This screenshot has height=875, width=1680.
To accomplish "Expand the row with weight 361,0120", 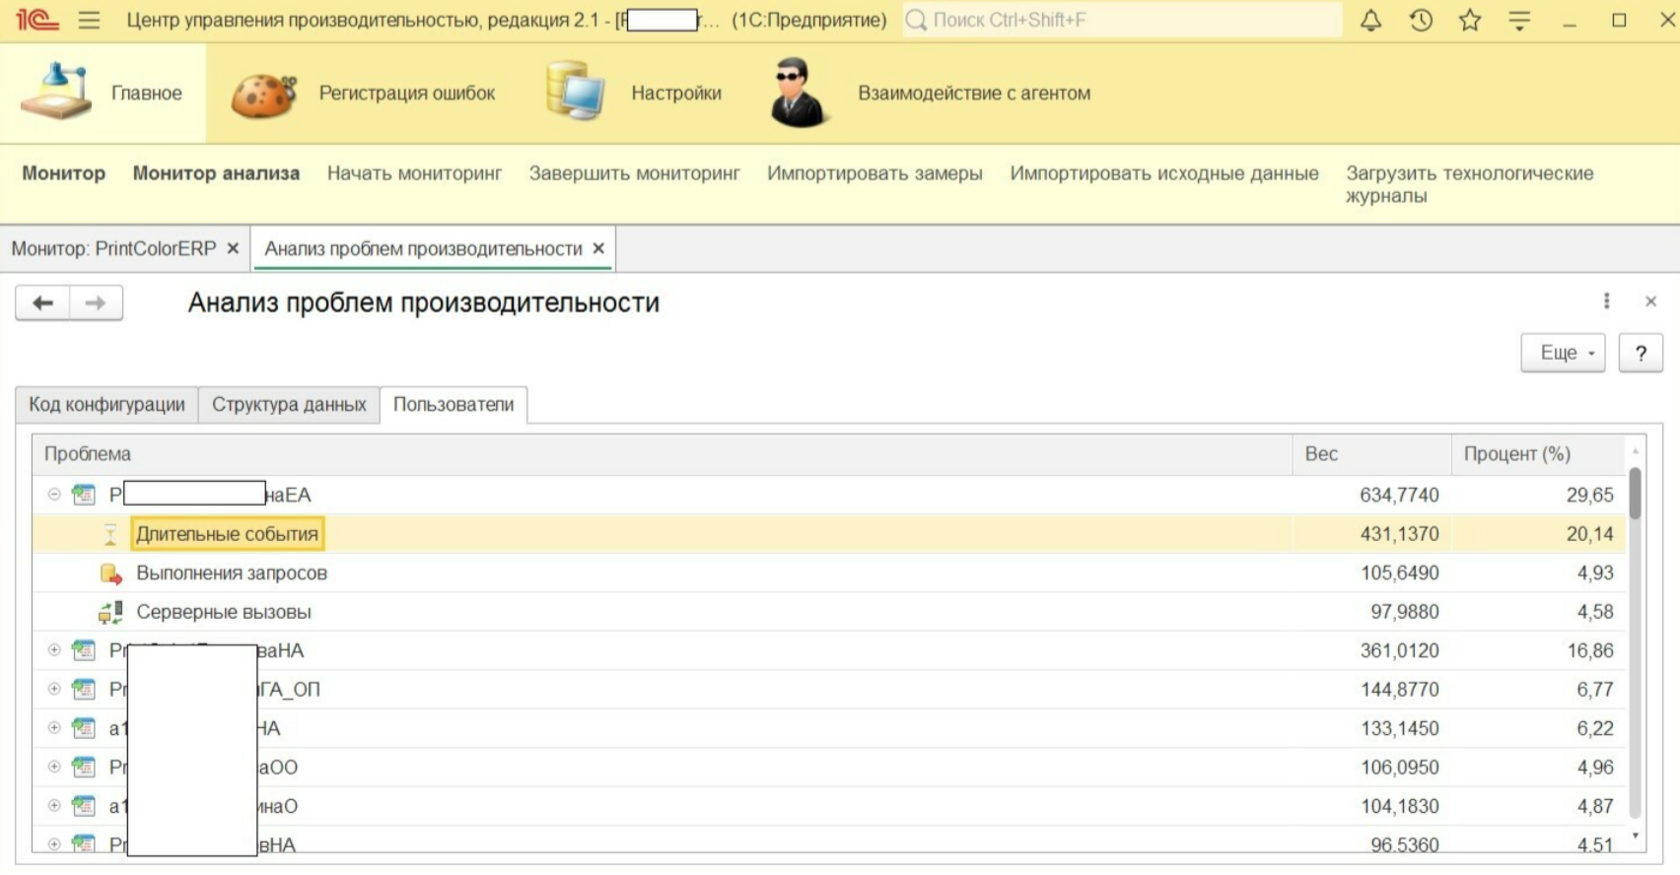I will click(54, 650).
